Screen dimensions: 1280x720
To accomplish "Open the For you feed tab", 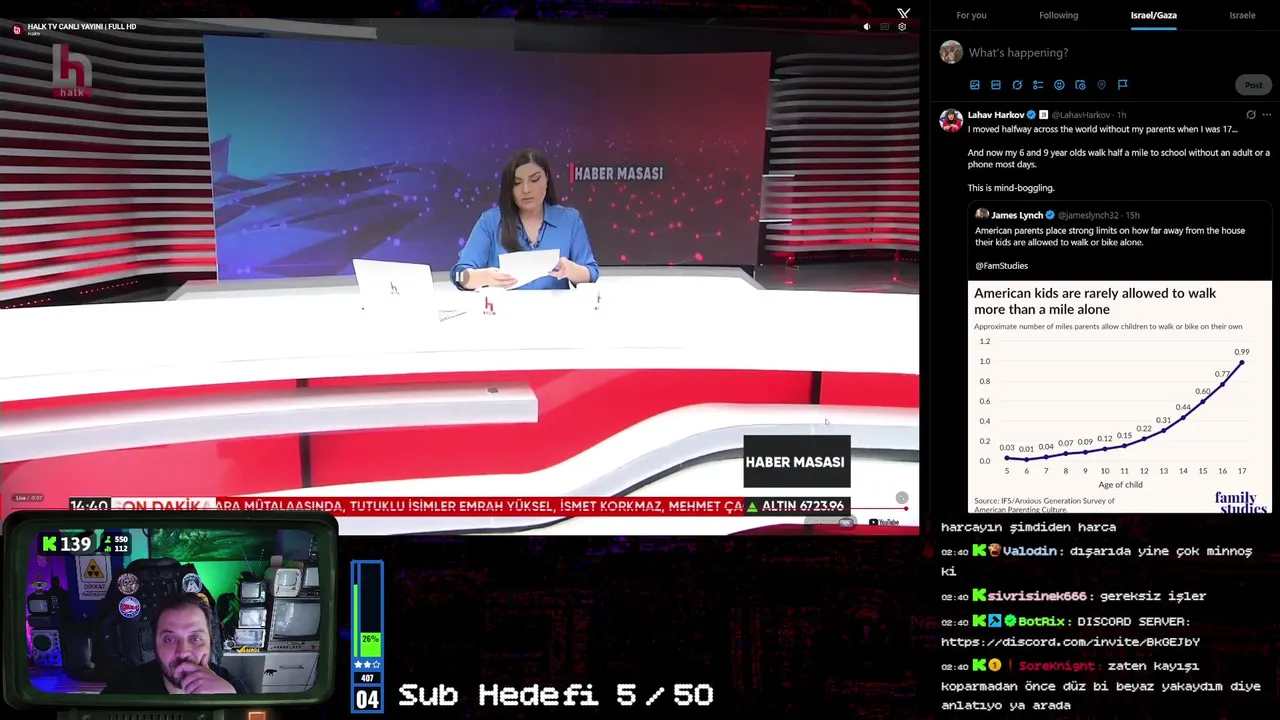I will 971,15.
